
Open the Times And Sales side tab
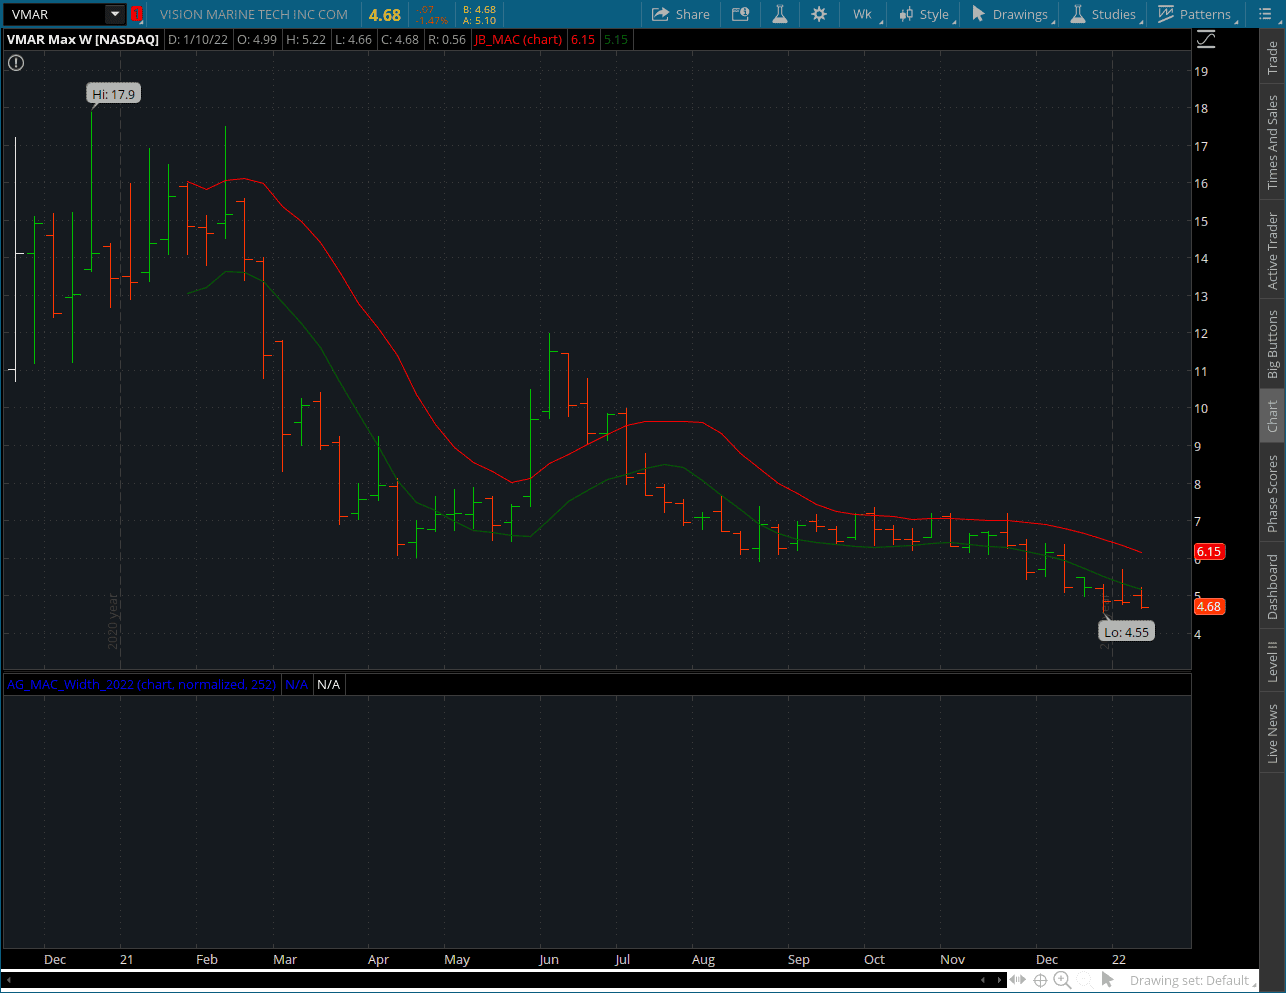pyautogui.click(x=1272, y=142)
